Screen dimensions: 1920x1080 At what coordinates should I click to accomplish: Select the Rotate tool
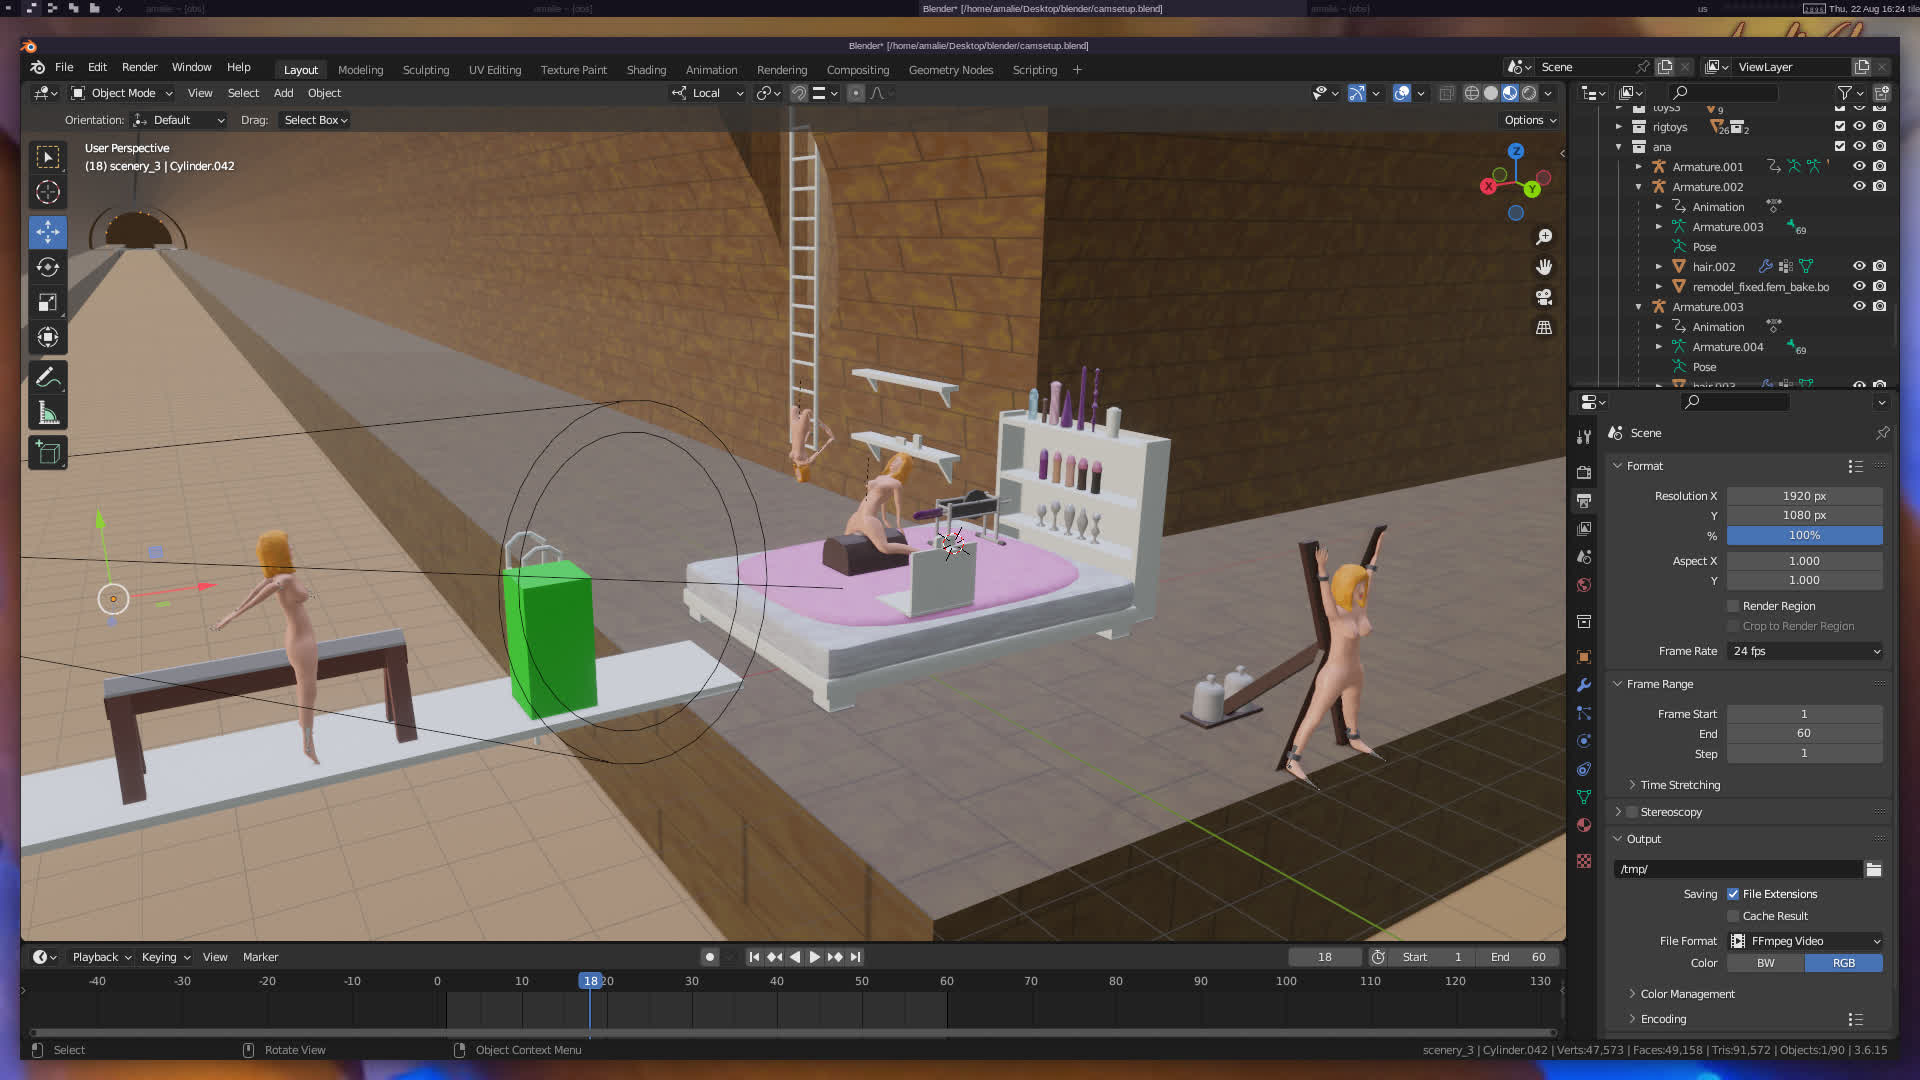pos(47,267)
